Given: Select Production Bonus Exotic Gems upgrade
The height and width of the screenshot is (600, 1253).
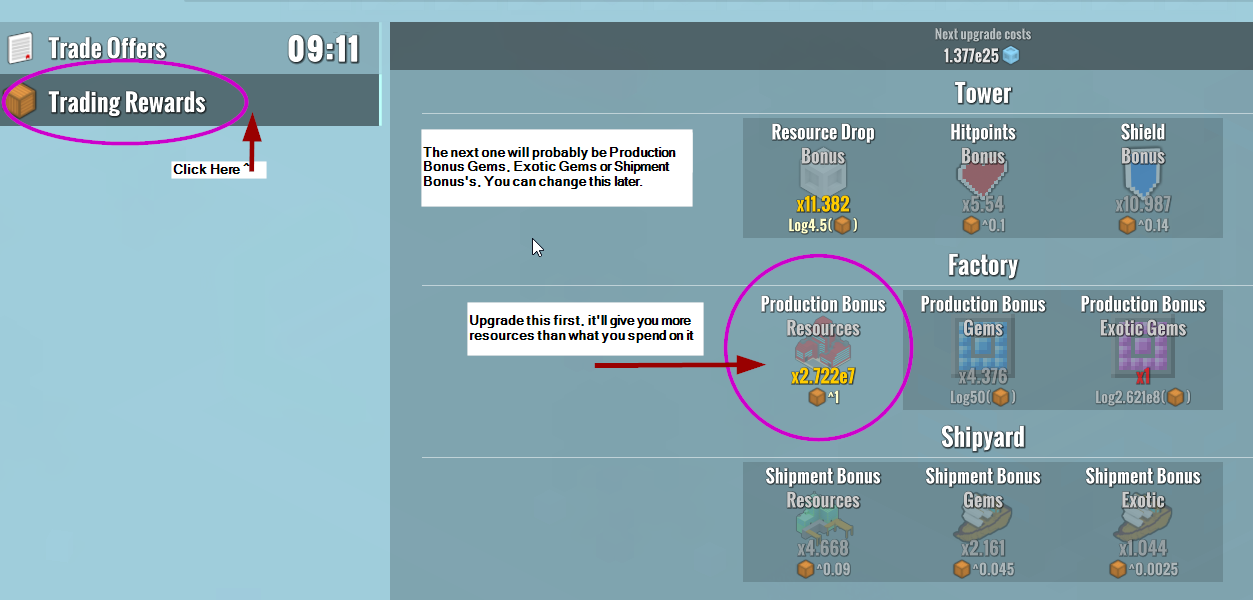Looking at the screenshot, I should coord(1143,350).
